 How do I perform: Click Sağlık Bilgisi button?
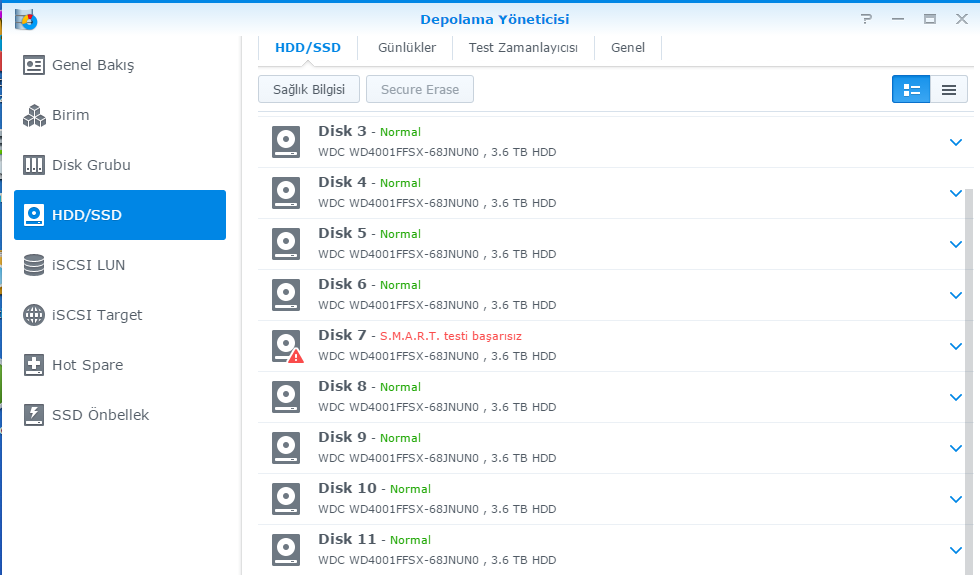[x=308, y=89]
